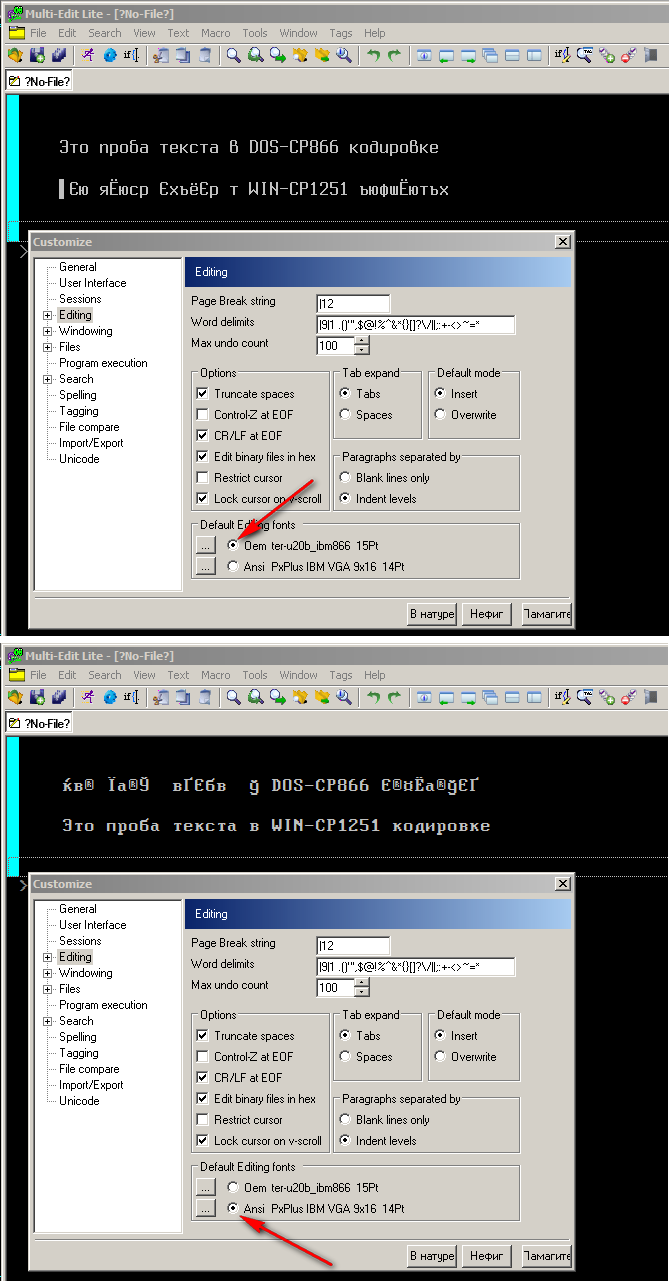Click search magnifier icon in bottom window toolbar
This screenshot has height=1282, width=669.
(232, 697)
